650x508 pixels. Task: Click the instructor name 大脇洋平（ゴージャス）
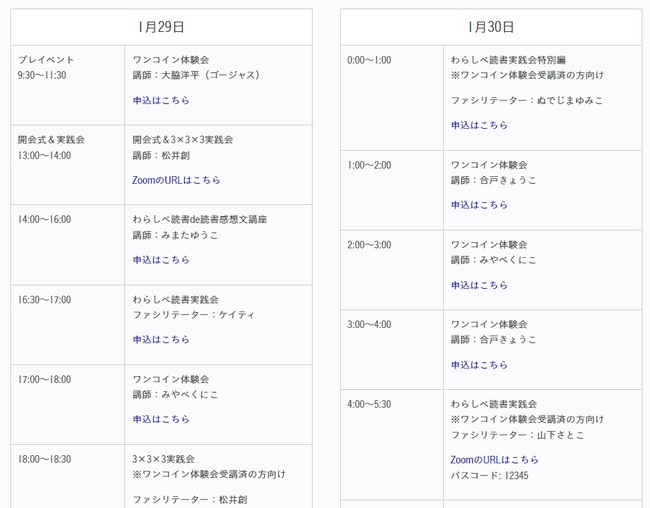point(210,75)
